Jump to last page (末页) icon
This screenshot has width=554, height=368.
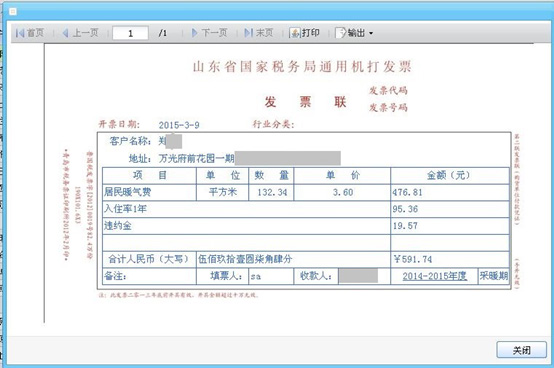[x=249, y=33]
